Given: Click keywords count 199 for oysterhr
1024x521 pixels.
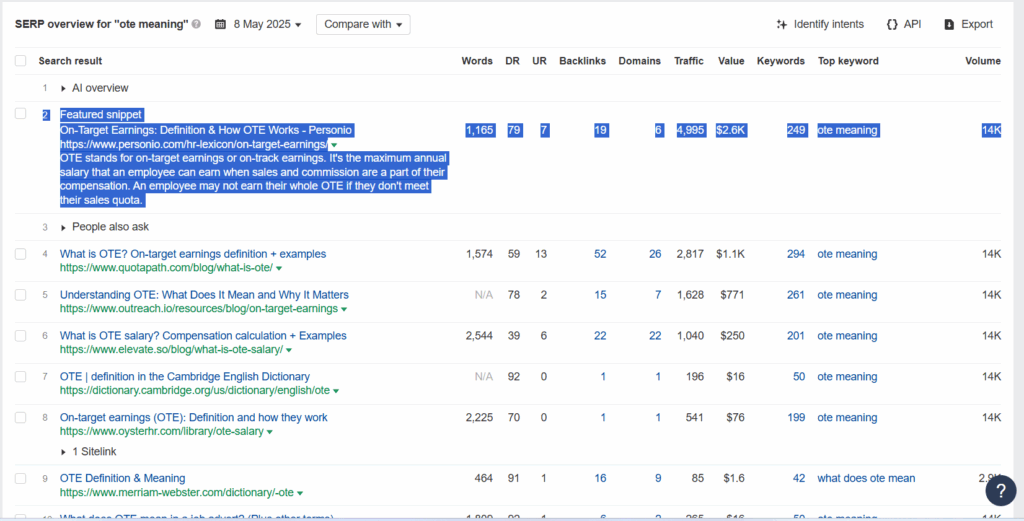Looking at the screenshot, I should pos(796,417).
